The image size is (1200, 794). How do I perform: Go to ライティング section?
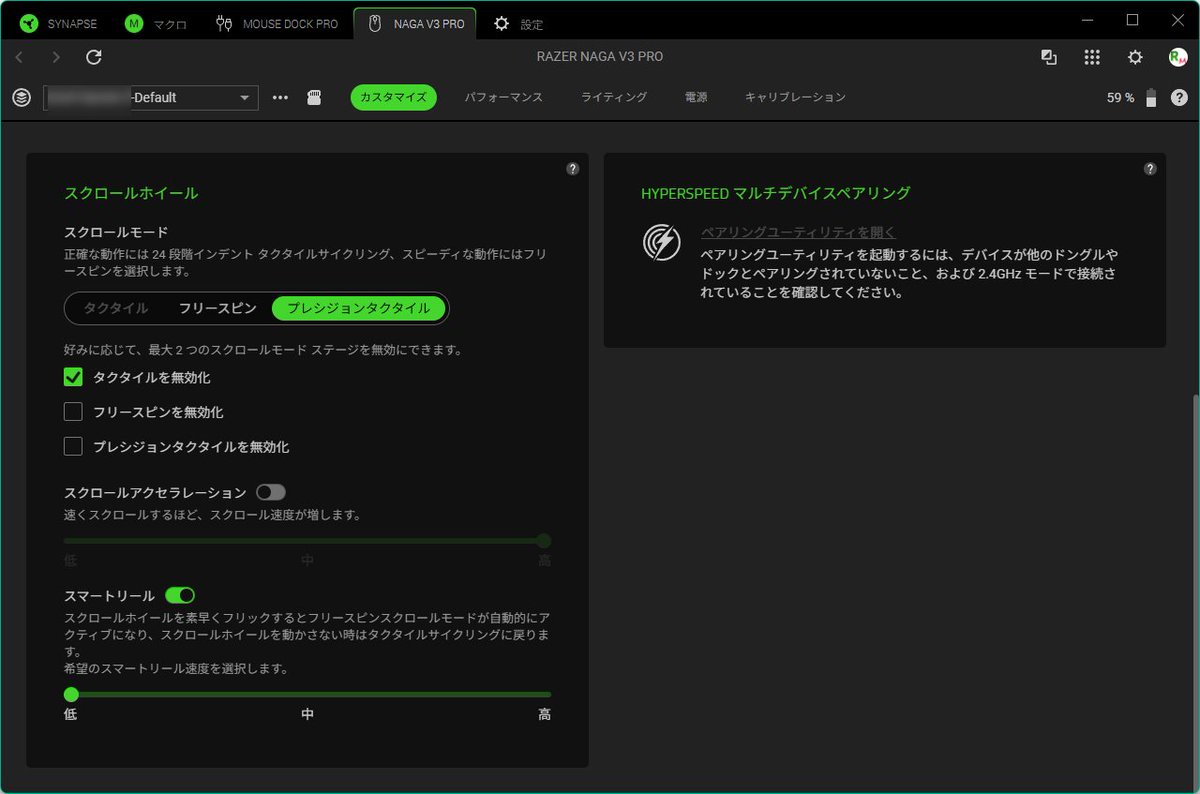614,97
